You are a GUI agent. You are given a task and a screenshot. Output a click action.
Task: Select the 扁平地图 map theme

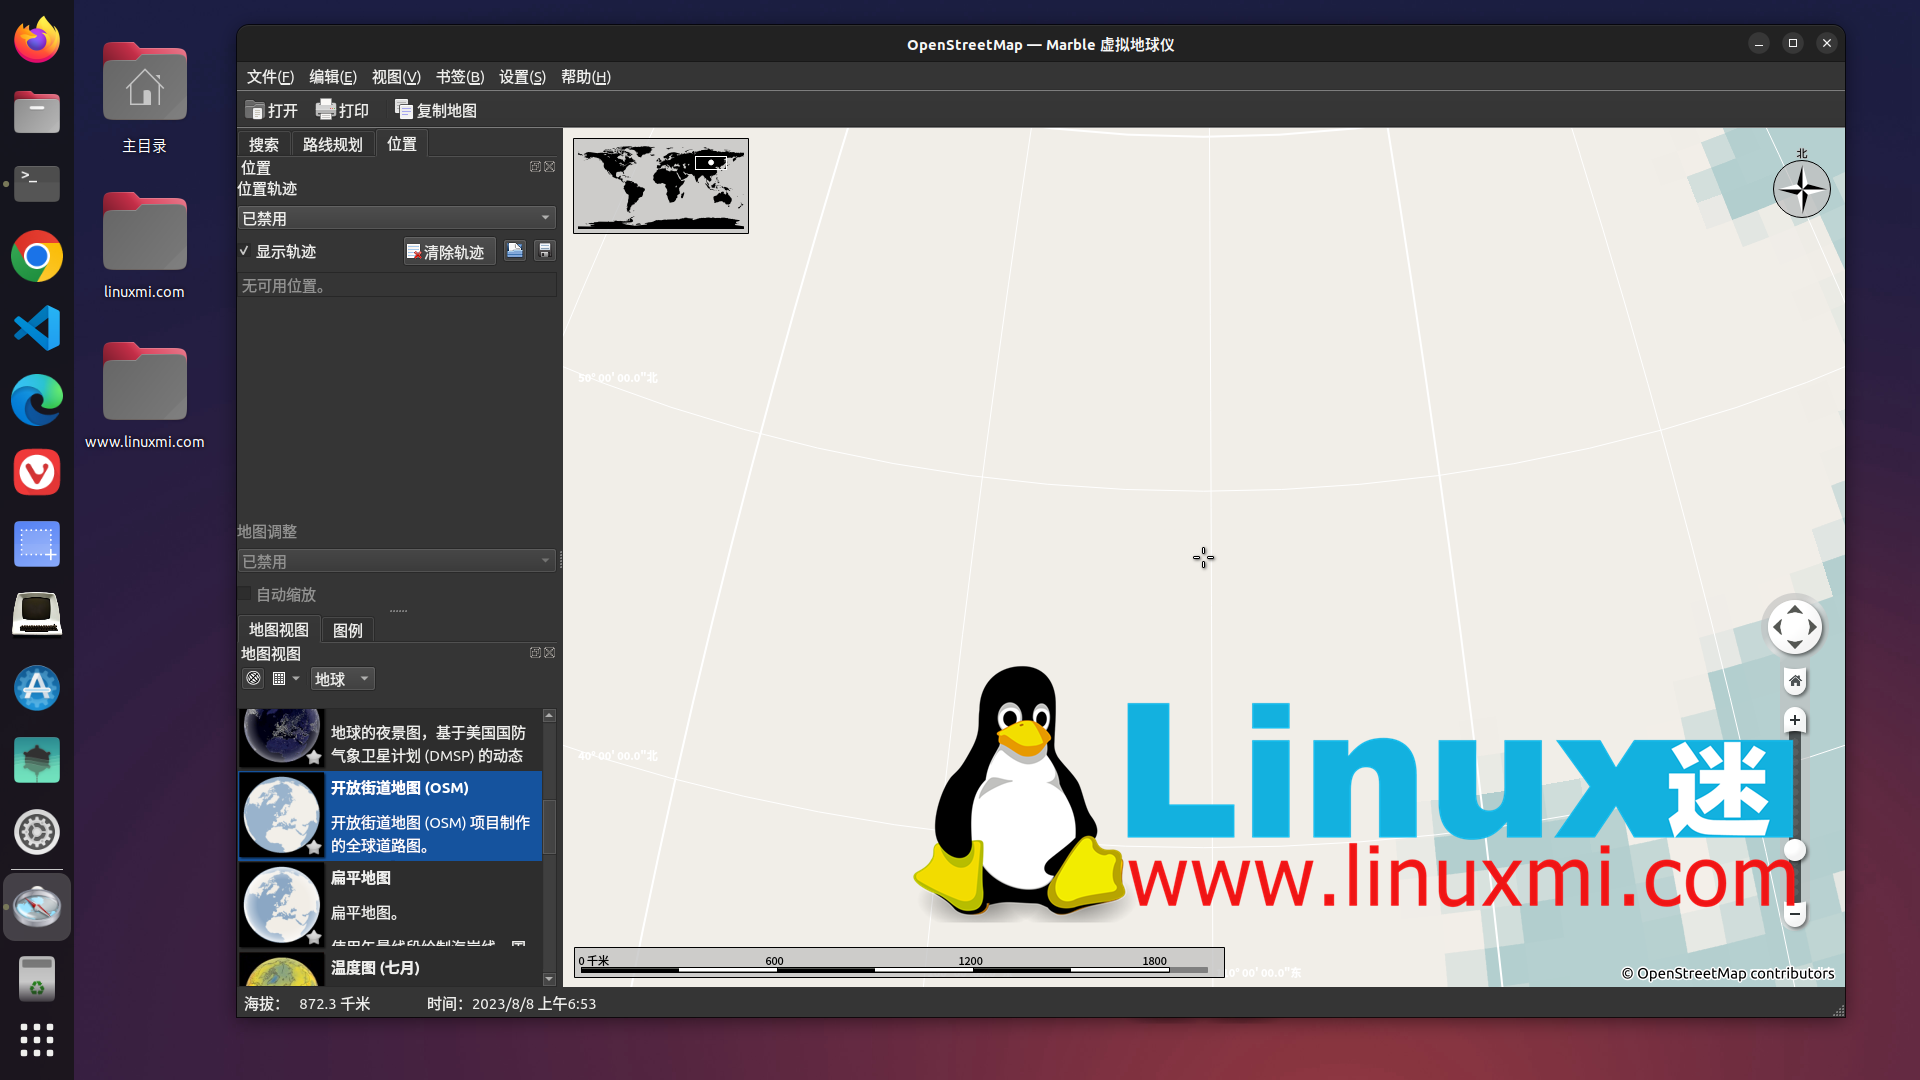tap(390, 905)
